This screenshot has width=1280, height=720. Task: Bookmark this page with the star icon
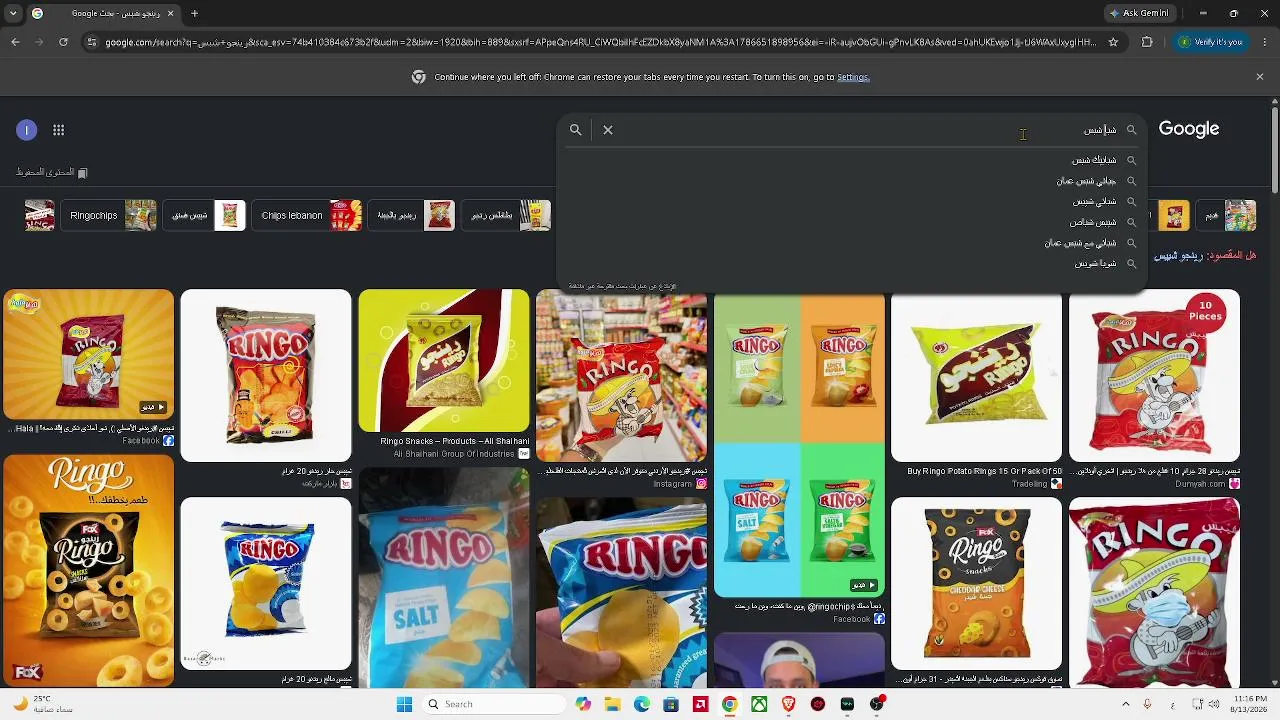click(x=1113, y=42)
